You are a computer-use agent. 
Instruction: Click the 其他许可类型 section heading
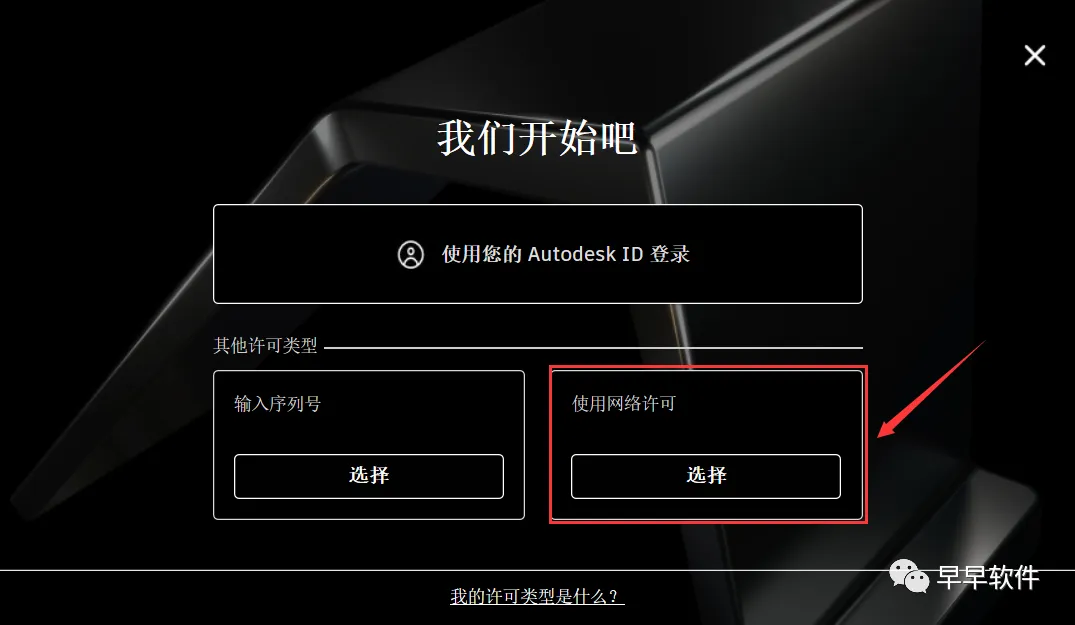[x=265, y=345]
